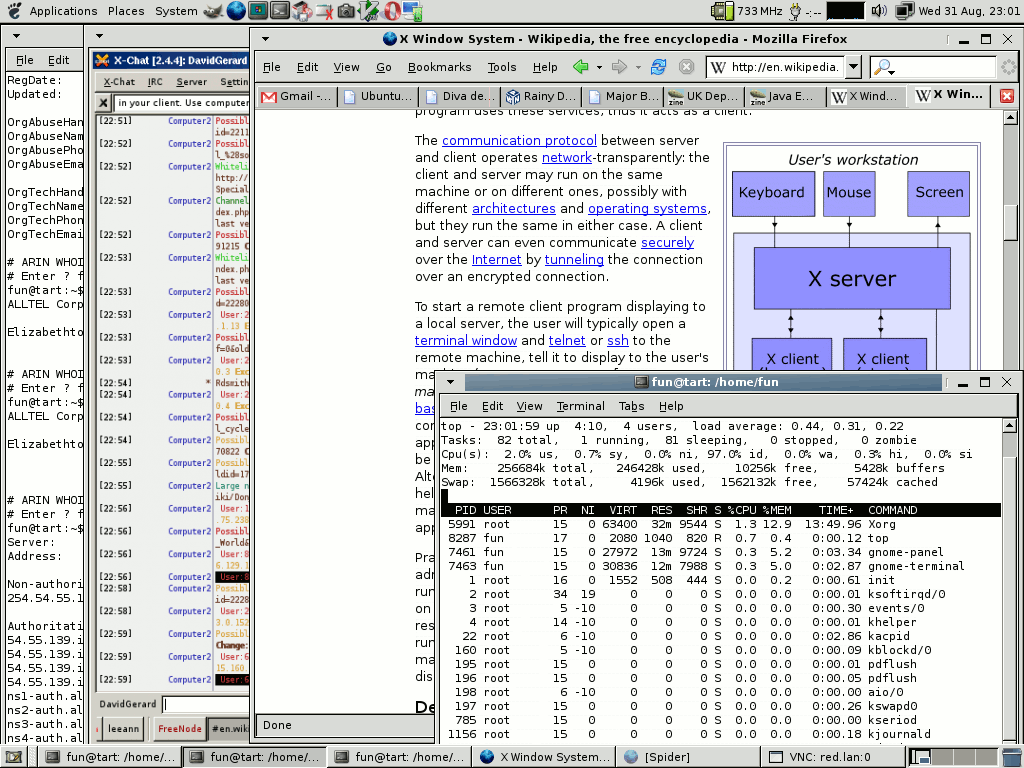This screenshot has width=1024, height=768.
Task: Open the Vim launcher in top panel
Action: point(369,11)
